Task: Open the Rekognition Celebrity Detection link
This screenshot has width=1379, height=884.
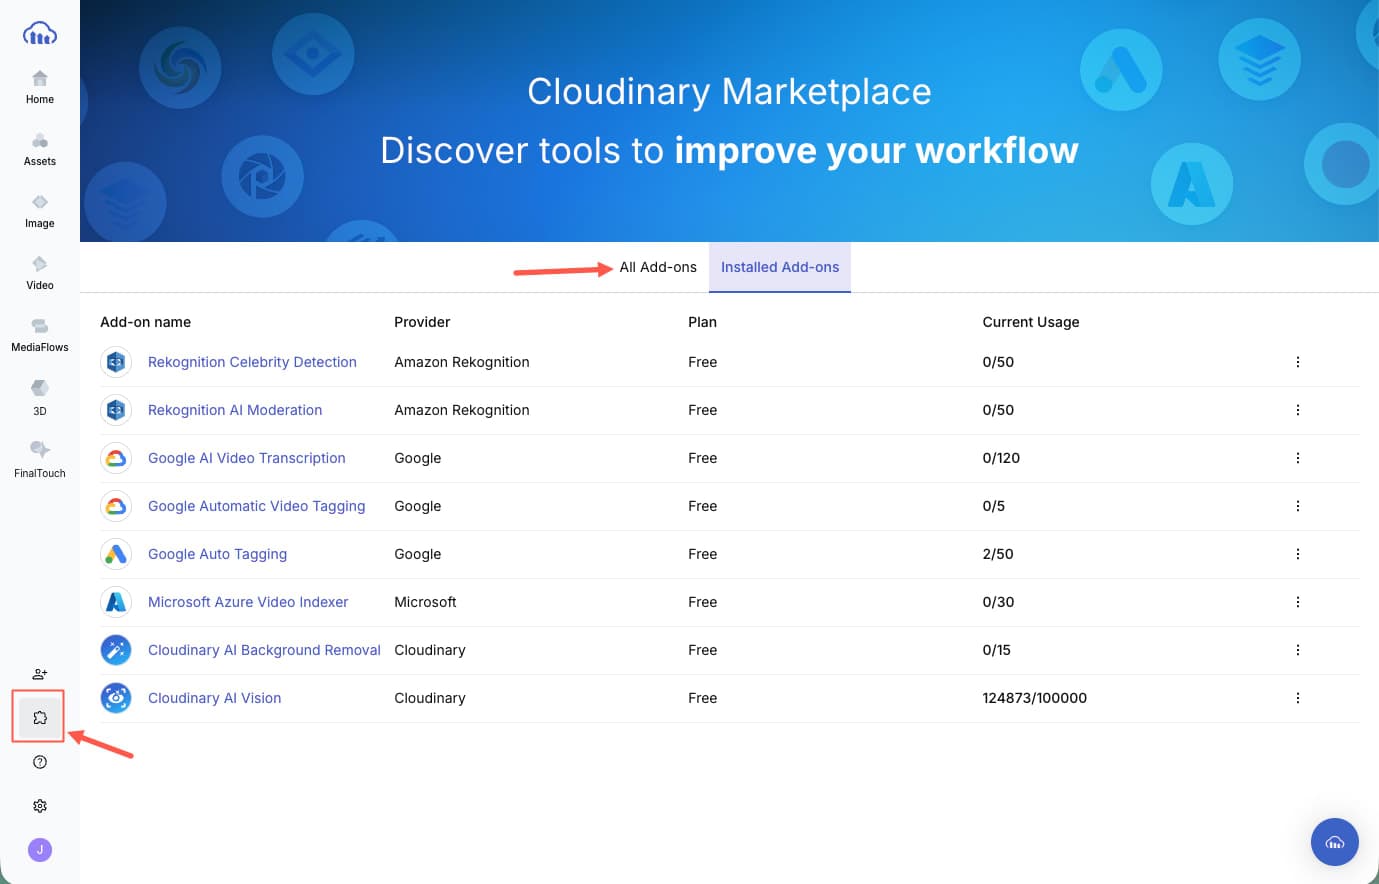Action: point(252,362)
